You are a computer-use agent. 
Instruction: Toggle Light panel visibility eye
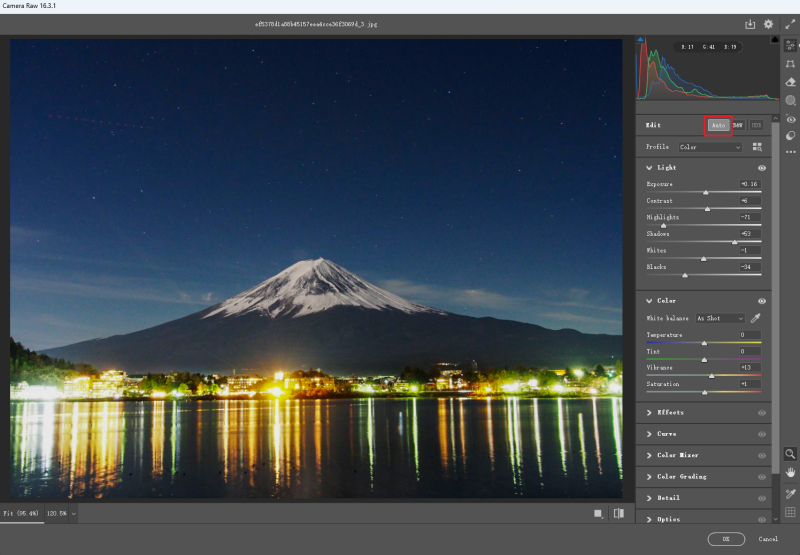coord(762,168)
